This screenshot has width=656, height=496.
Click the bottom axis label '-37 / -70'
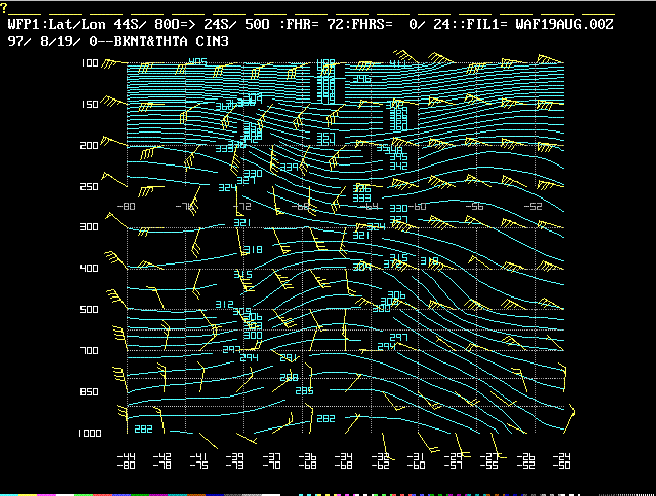tap(271, 461)
